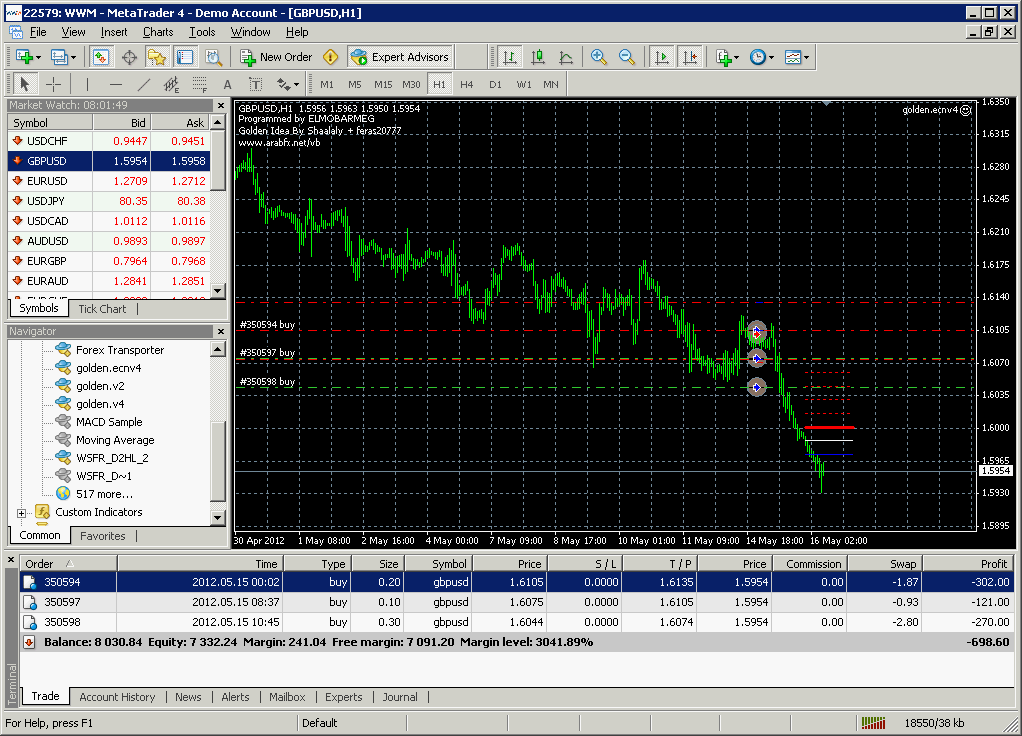Select the equidistant channel tool
The height and width of the screenshot is (736, 1022).
171,84
